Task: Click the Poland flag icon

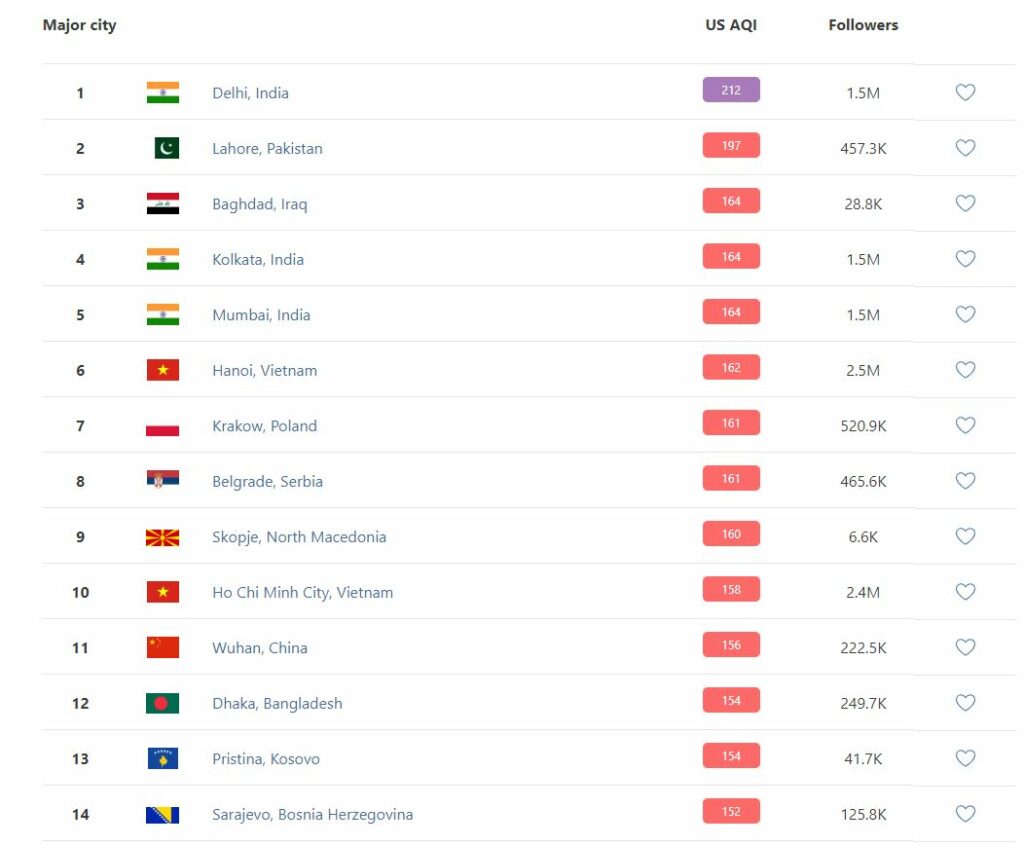Action: tap(162, 426)
